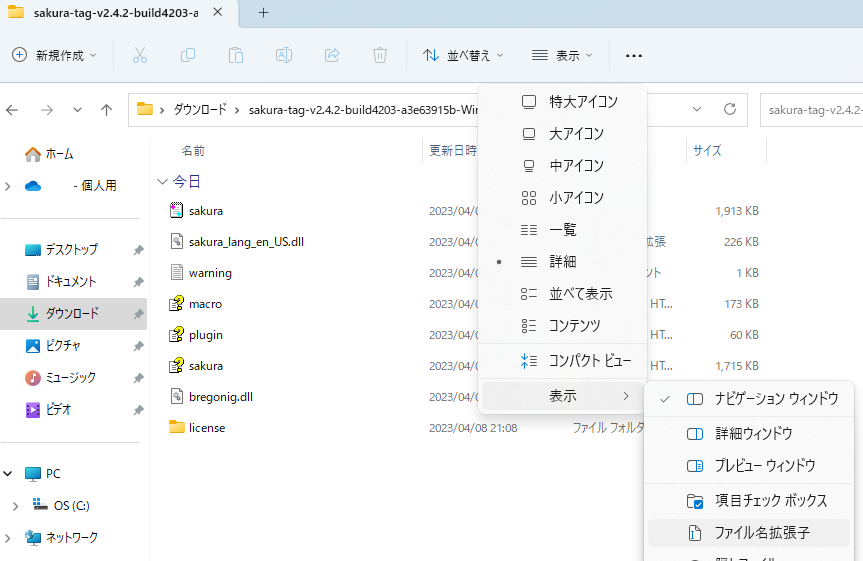The width and height of the screenshot is (863, 561).
Task: Close the sakura-tag folder tab
Action: 218,12
